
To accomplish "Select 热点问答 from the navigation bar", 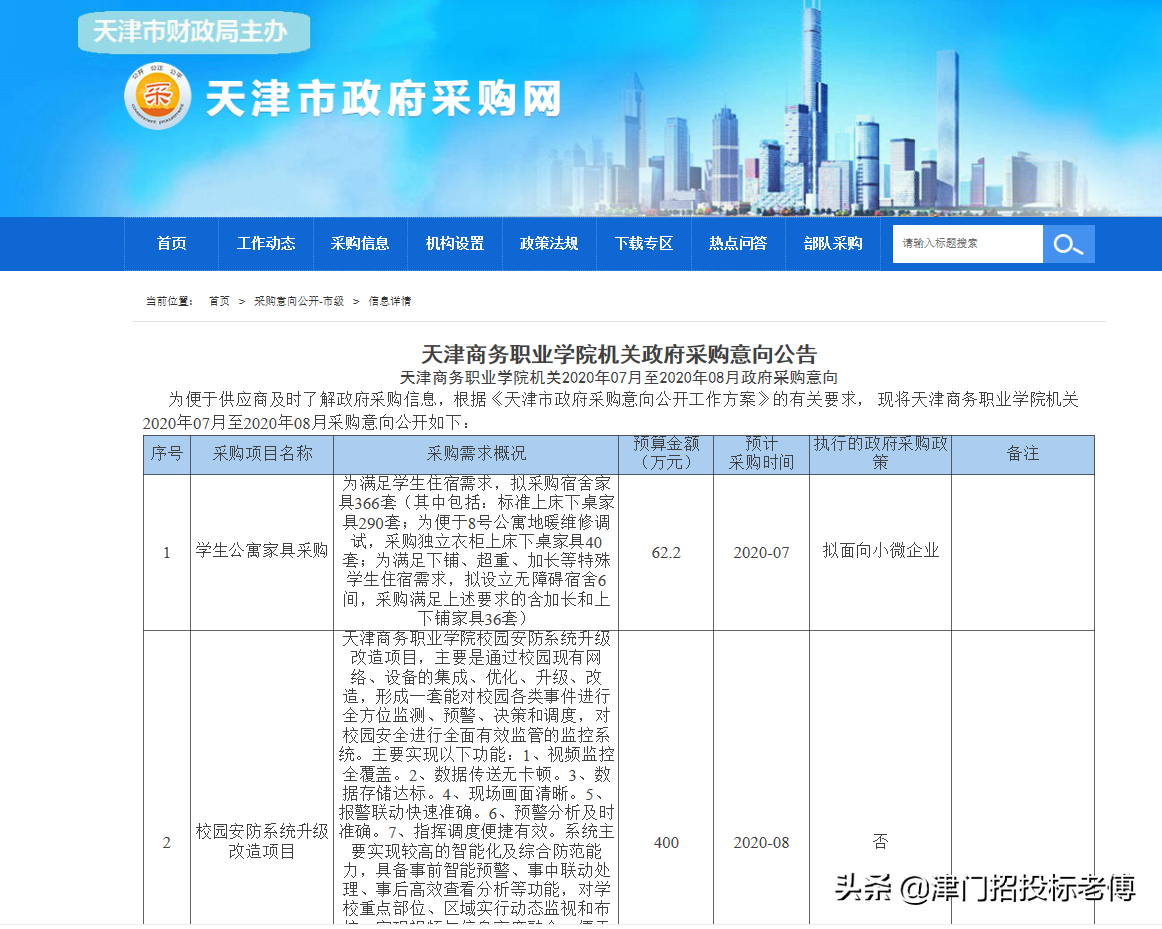I will (x=737, y=243).
